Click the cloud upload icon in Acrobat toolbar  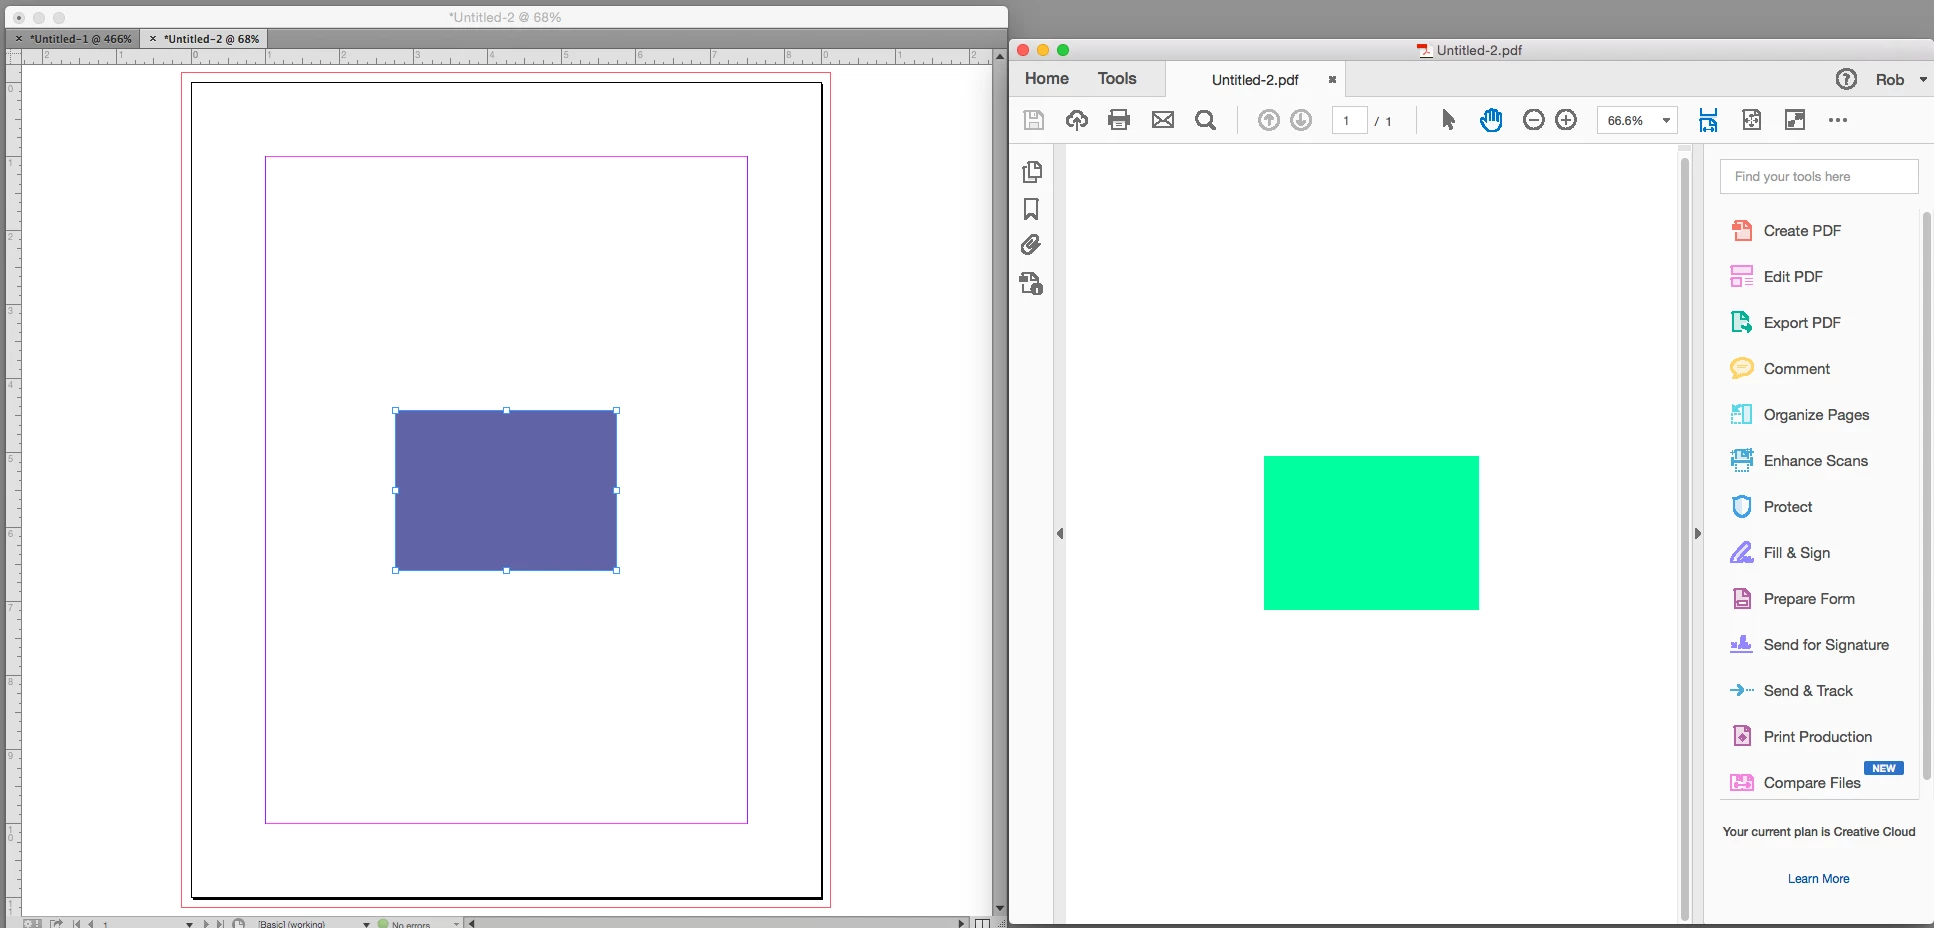pyautogui.click(x=1077, y=121)
